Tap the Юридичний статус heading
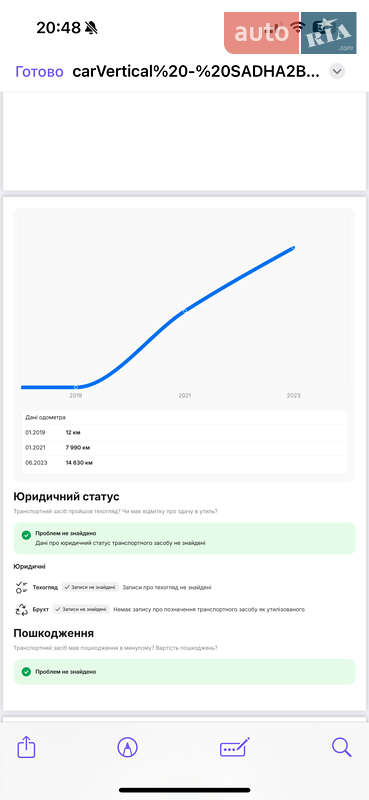This screenshot has height=800, width=369. click(x=66, y=496)
